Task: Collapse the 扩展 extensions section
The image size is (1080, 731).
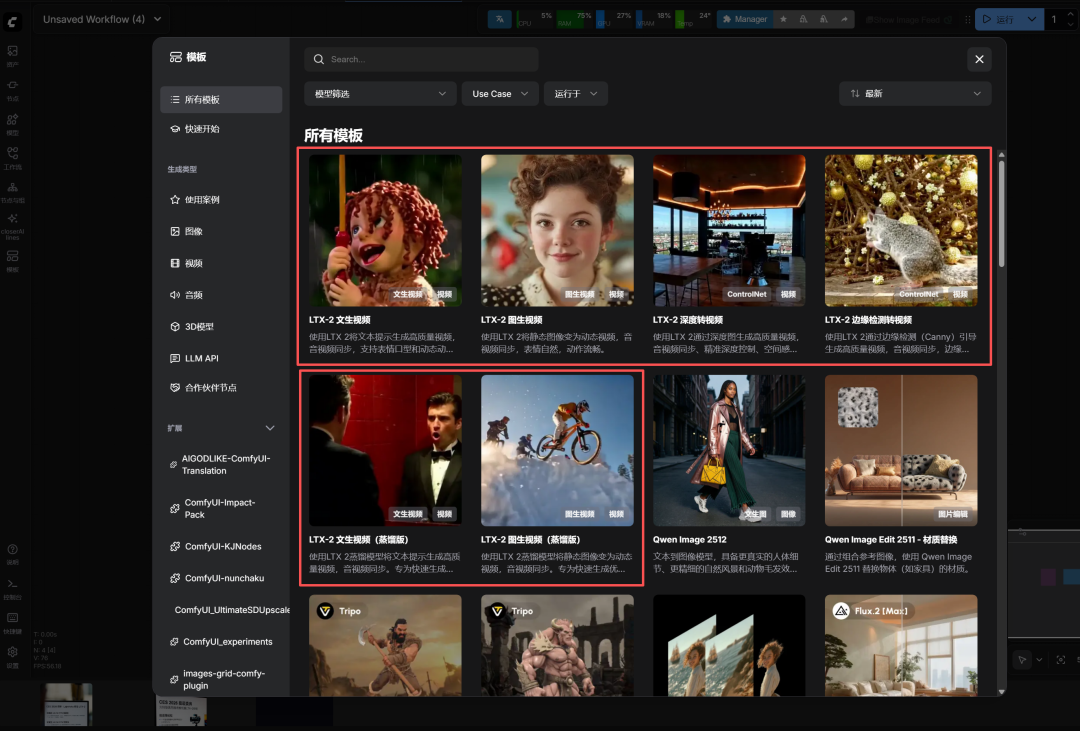Action: (270, 428)
